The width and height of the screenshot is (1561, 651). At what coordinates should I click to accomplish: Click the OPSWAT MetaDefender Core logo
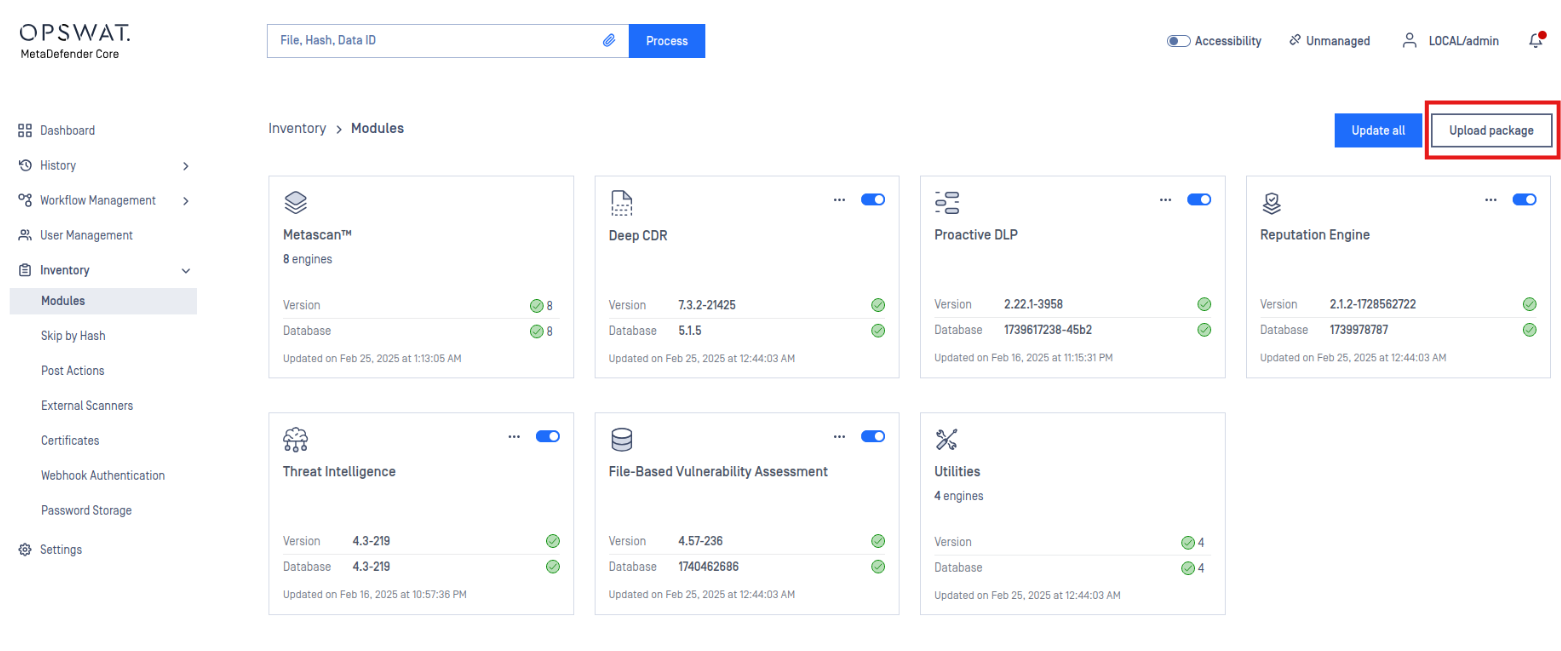(74, 40)
